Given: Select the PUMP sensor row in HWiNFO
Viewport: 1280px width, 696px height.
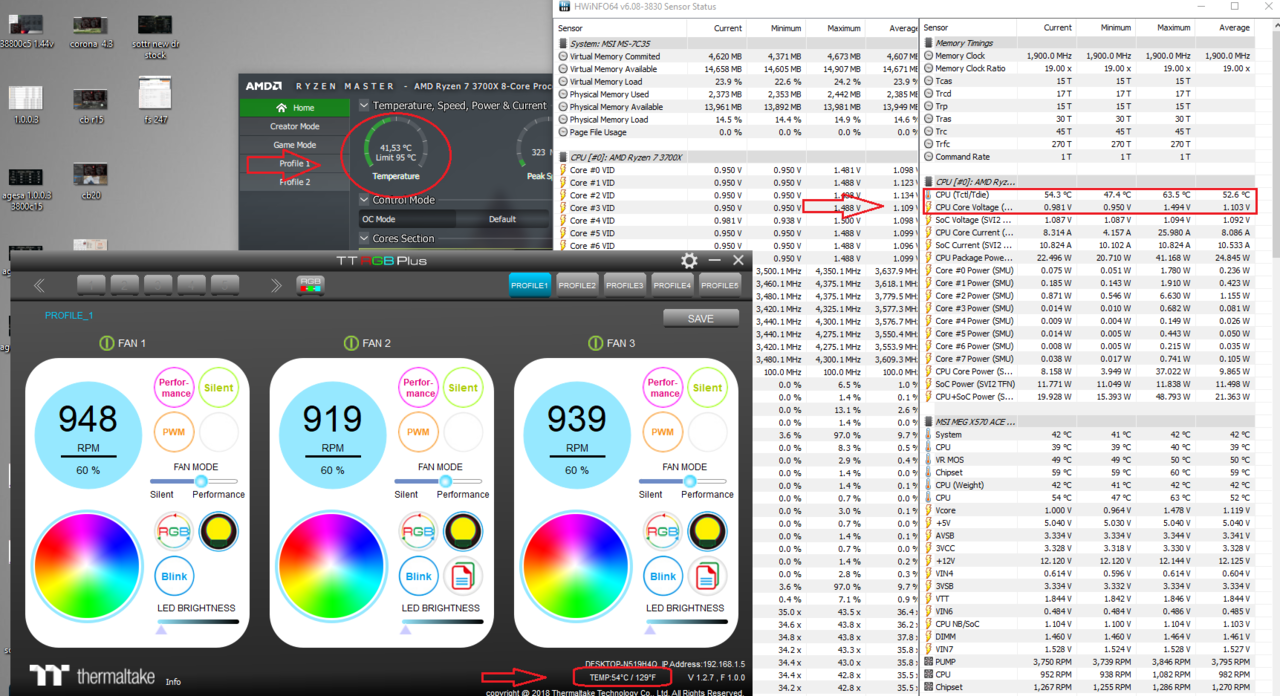Looking at the screenshot, I should coord(1089,662).
